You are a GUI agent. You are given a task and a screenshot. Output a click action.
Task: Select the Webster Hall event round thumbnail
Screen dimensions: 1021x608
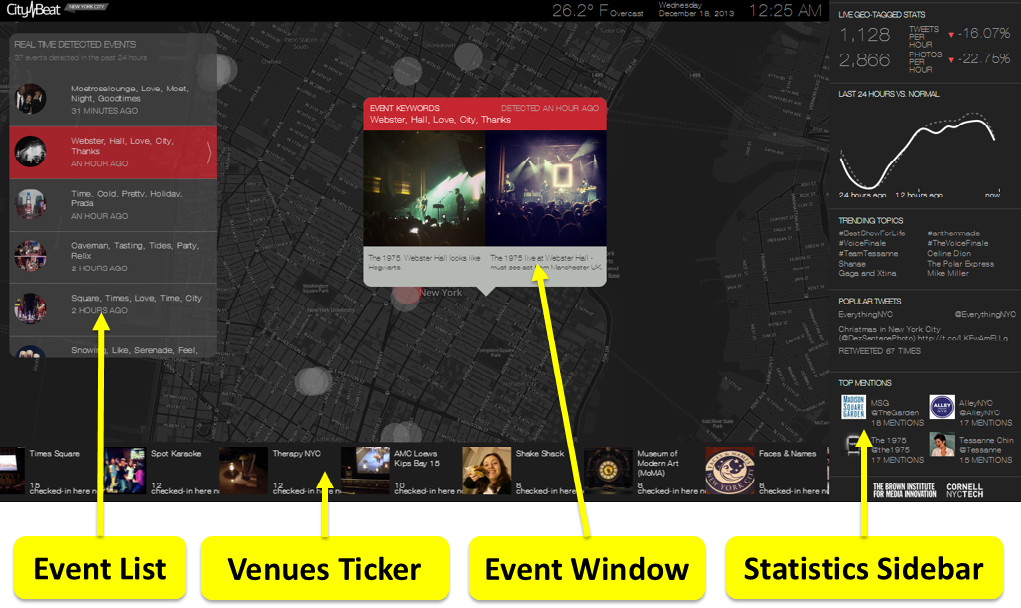pos(30,151)
